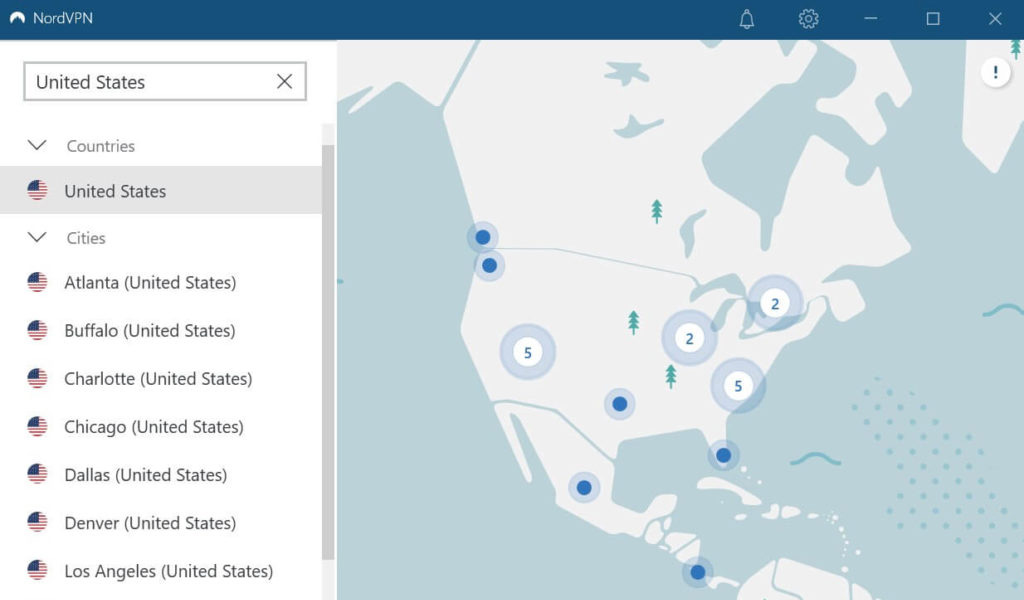Collapse the Cities section chevron
This screenshot has width=1024, height=600.
coord(37,237)
